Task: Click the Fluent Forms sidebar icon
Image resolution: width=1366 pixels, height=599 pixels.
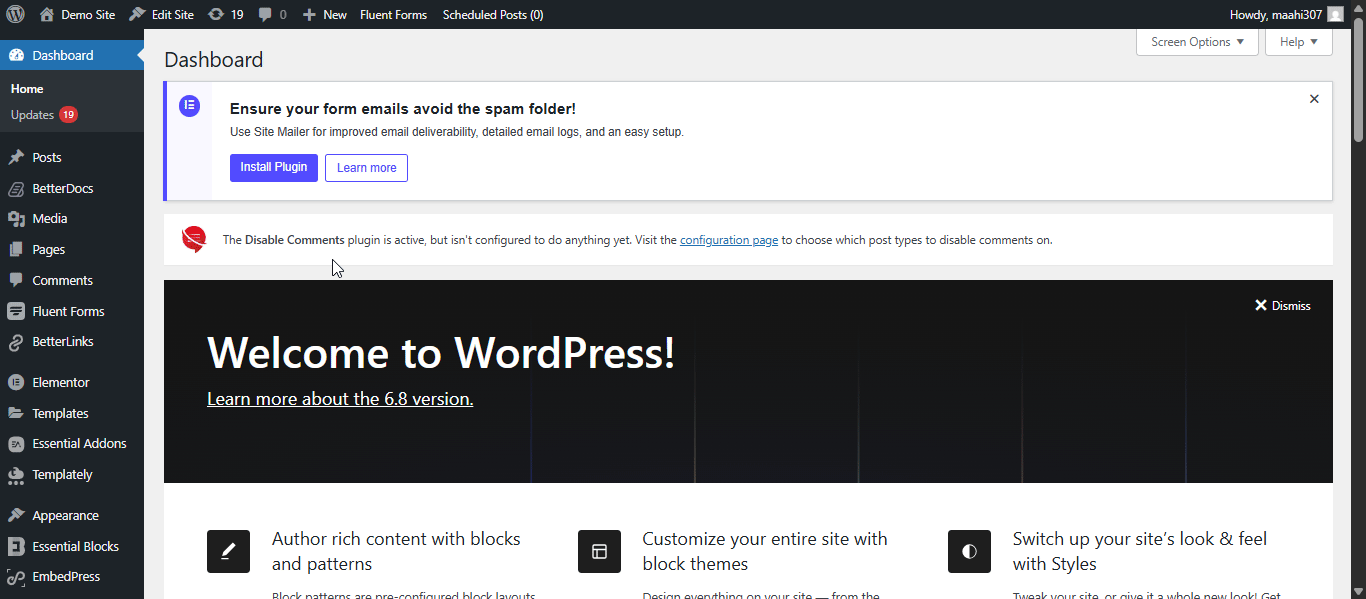Action: (x=16, y=311)
